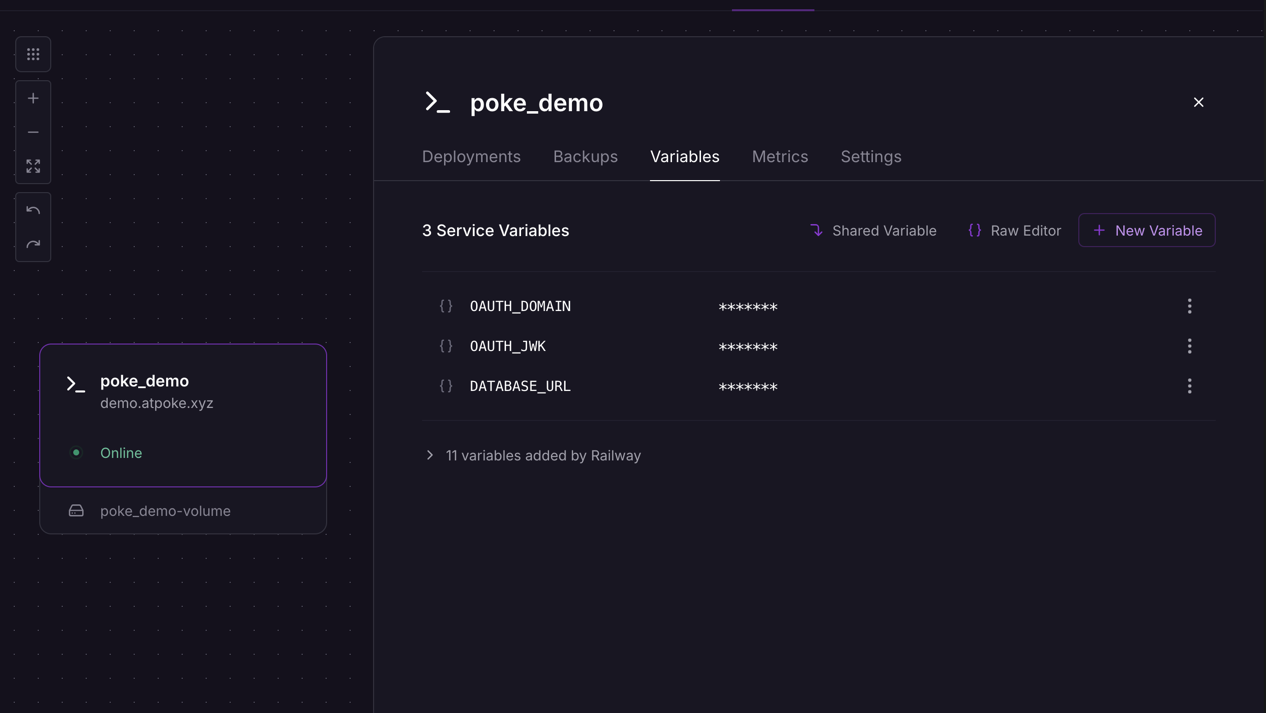Open the Settings tab
Image resolution: width=1266 pixels, height=713 pixels.
coord(870,157)
